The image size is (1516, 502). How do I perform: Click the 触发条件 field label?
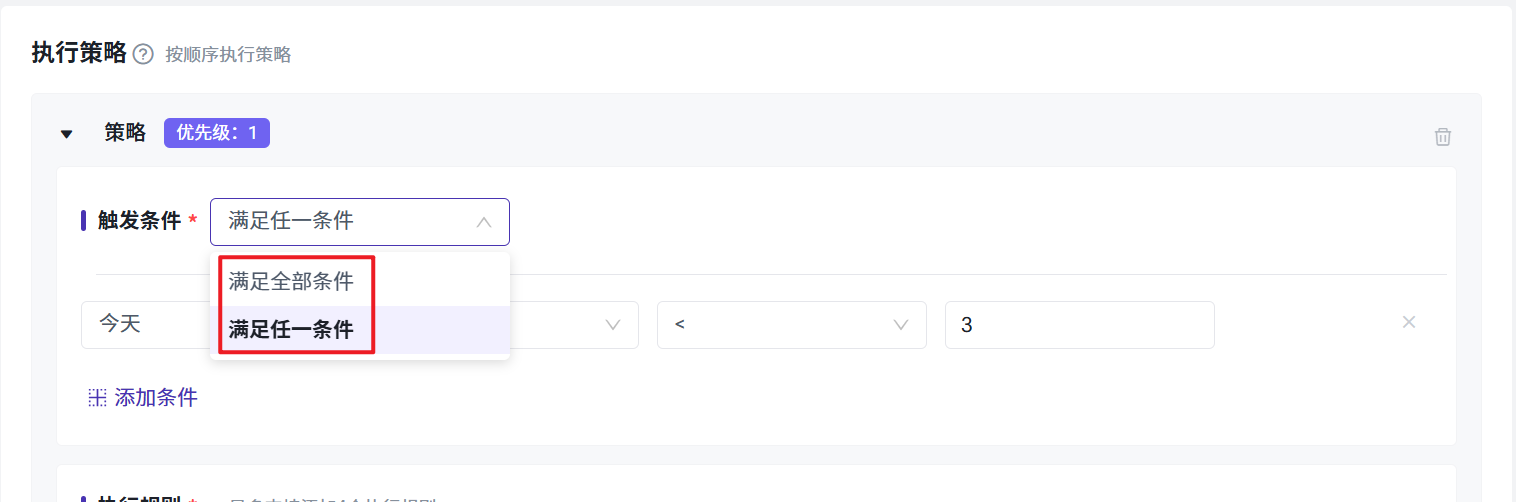click(139, 221)
